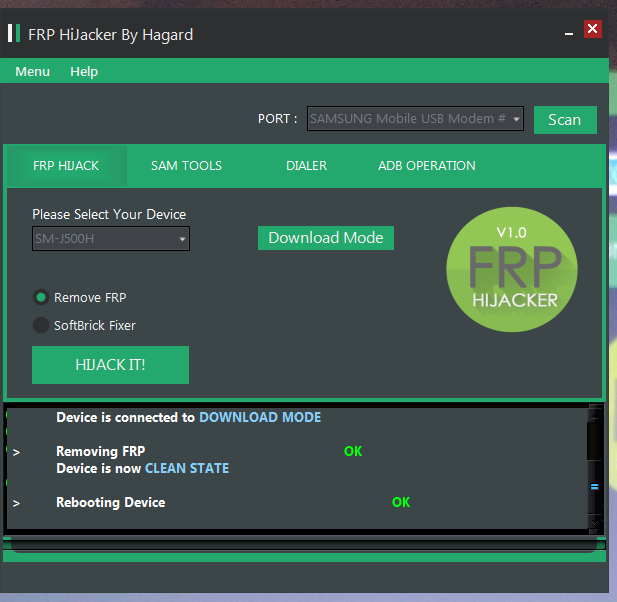Click OK status beside Removing FRP
This screenshot has height=602, width=617.
[x=353, y=451]
